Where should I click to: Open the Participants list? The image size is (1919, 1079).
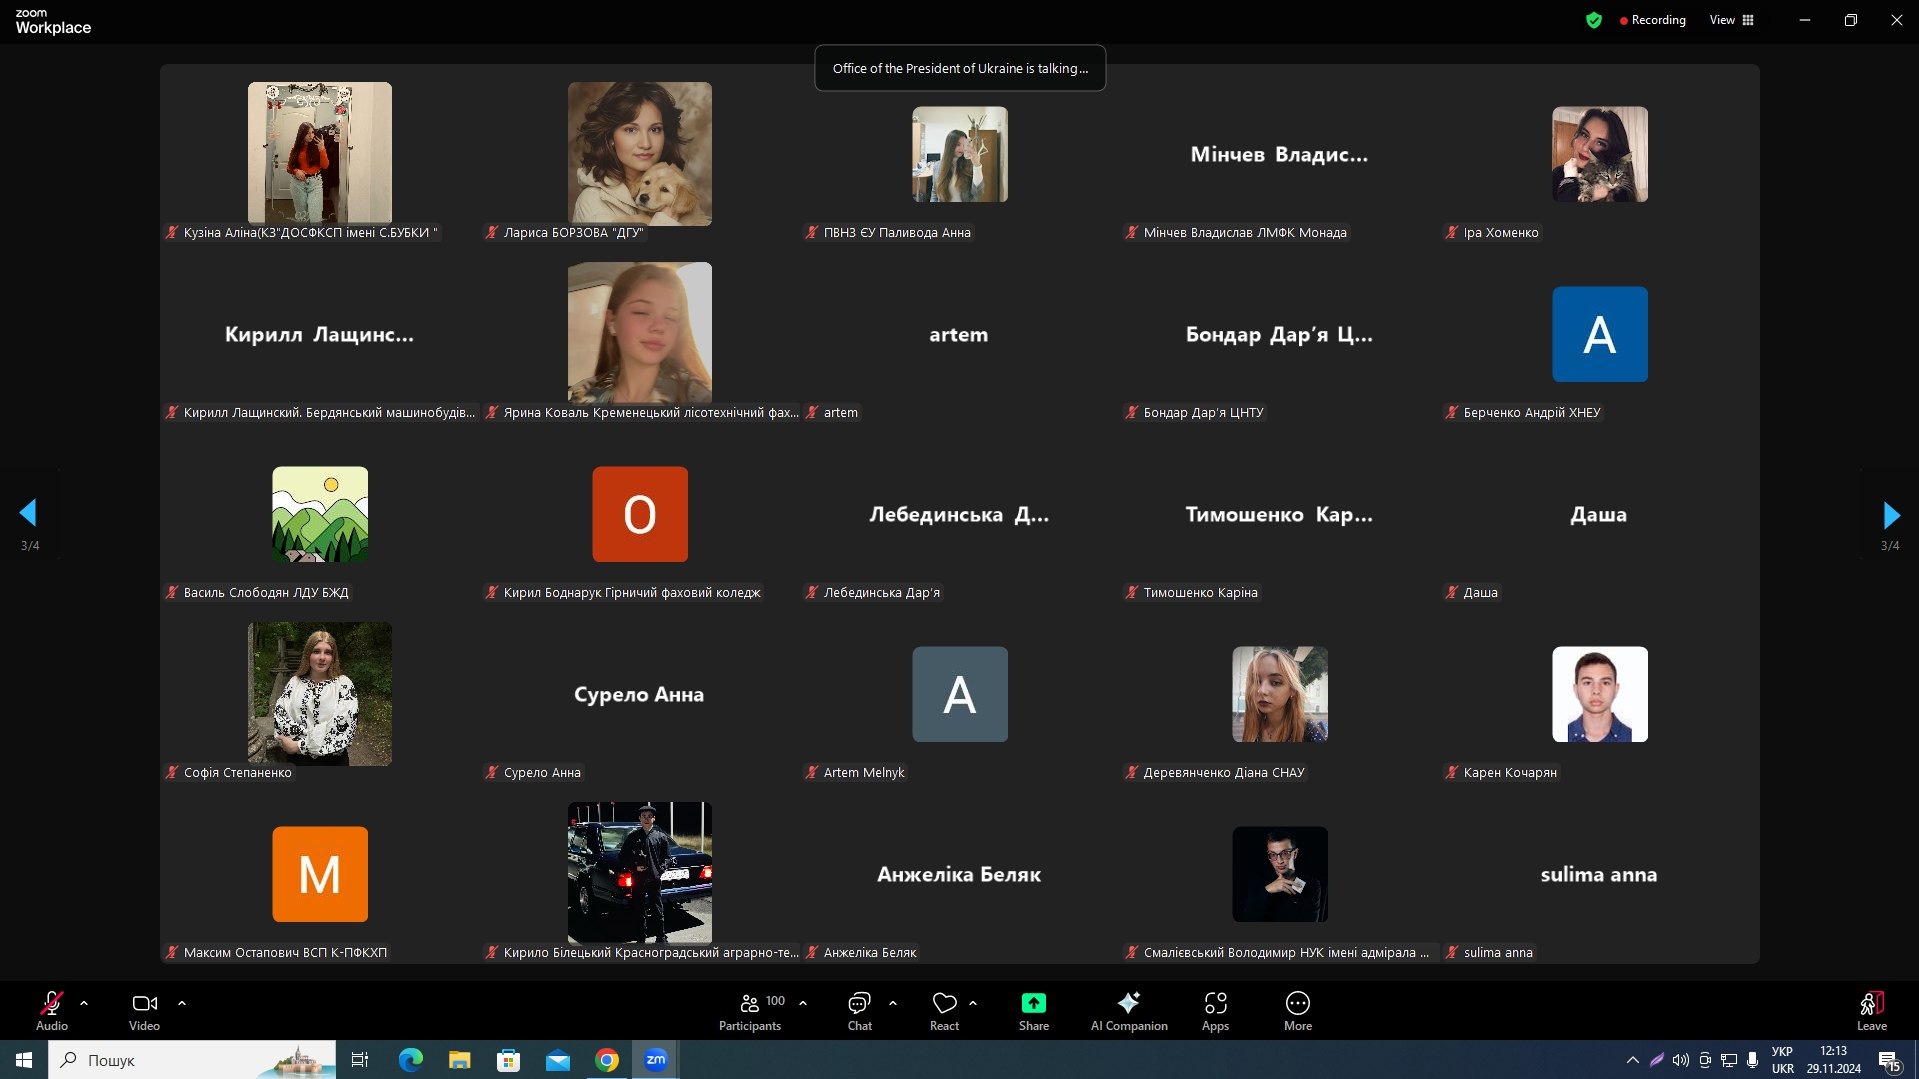750,1010
